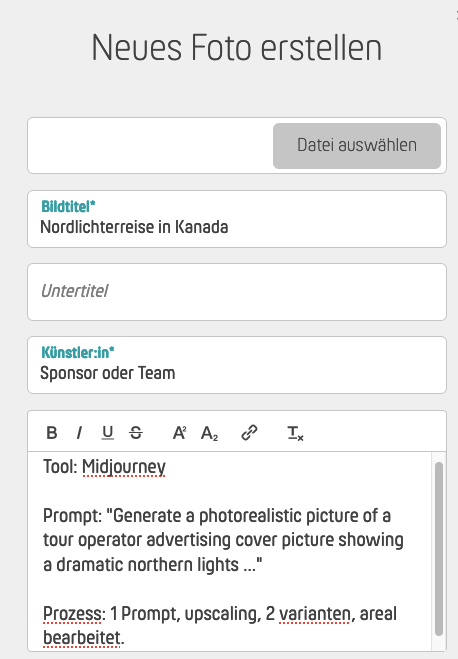The width and height of the screenshot is (458, 659).
Task: Click the Datei auswählen button
Action: (x=357, y=145)
